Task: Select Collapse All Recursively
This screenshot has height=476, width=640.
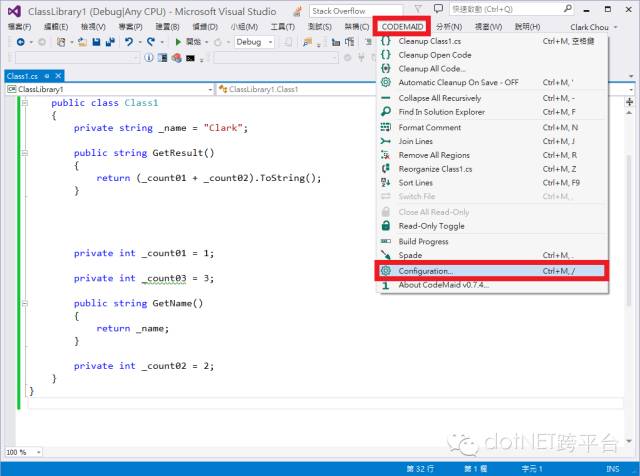Action: pos(492,98)
